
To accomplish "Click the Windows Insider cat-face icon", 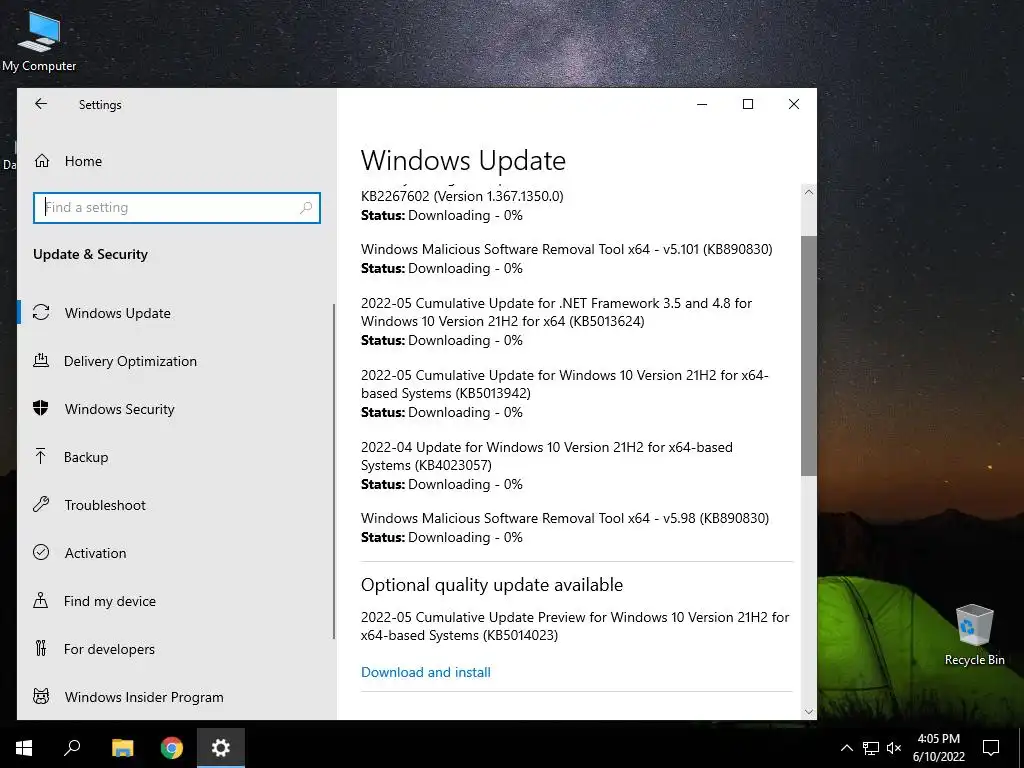I will 41,696.
